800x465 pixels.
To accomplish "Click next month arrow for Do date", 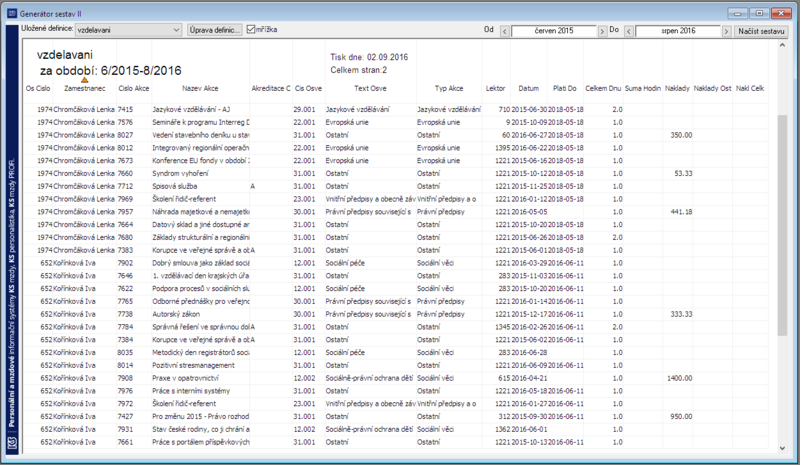I will 726,31.
